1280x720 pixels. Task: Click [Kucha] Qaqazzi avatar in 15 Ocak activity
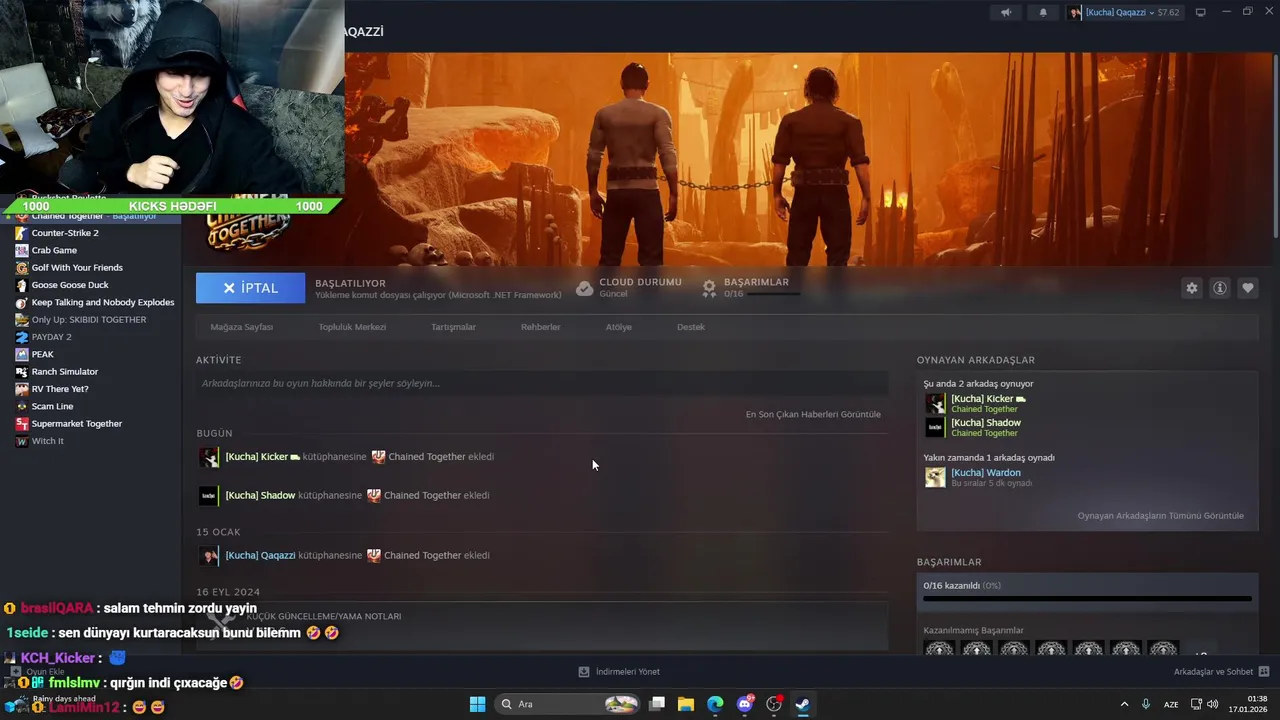(x=208, y=556)
